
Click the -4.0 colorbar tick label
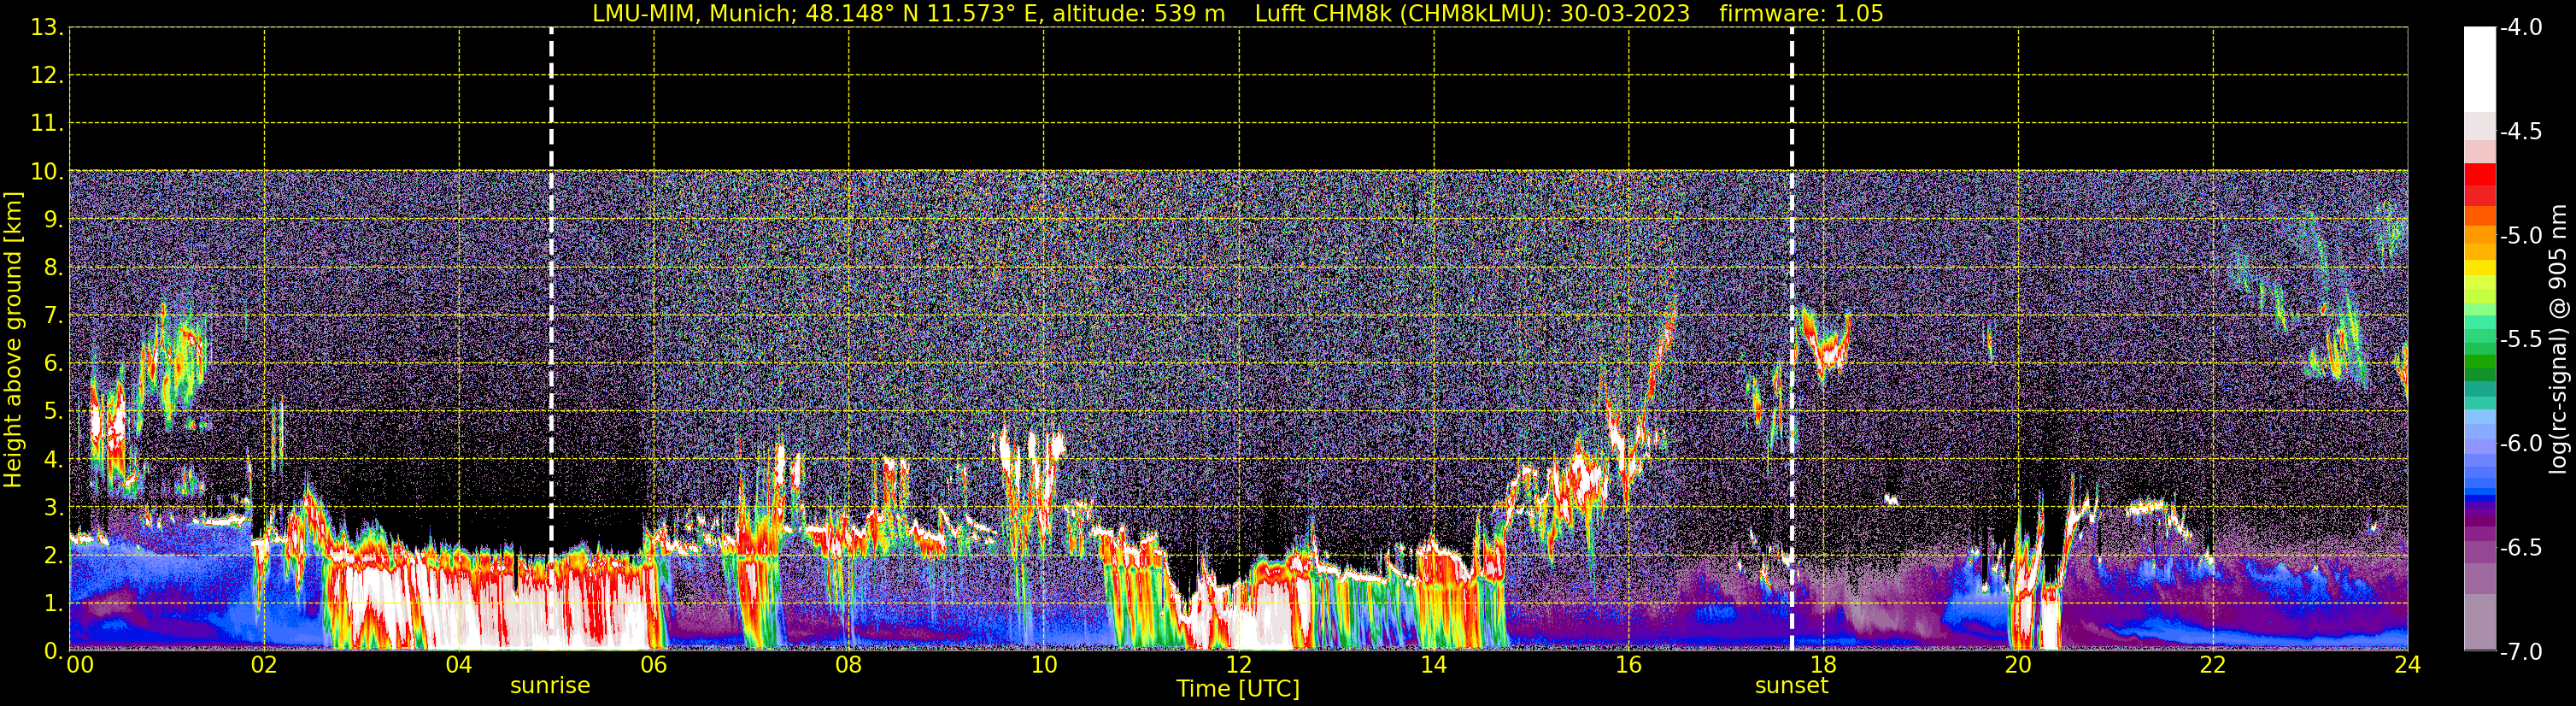[x=2520, y=28]
